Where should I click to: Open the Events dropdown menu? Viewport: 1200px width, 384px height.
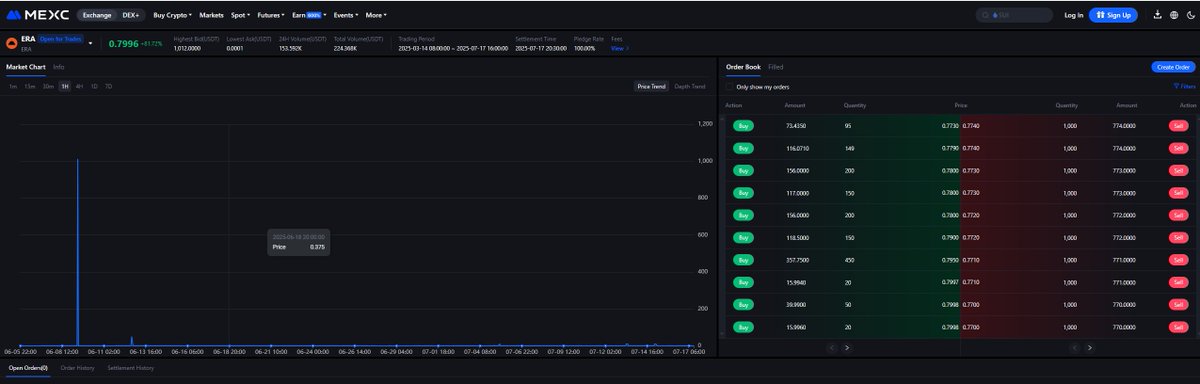click(x=347, y=15)
